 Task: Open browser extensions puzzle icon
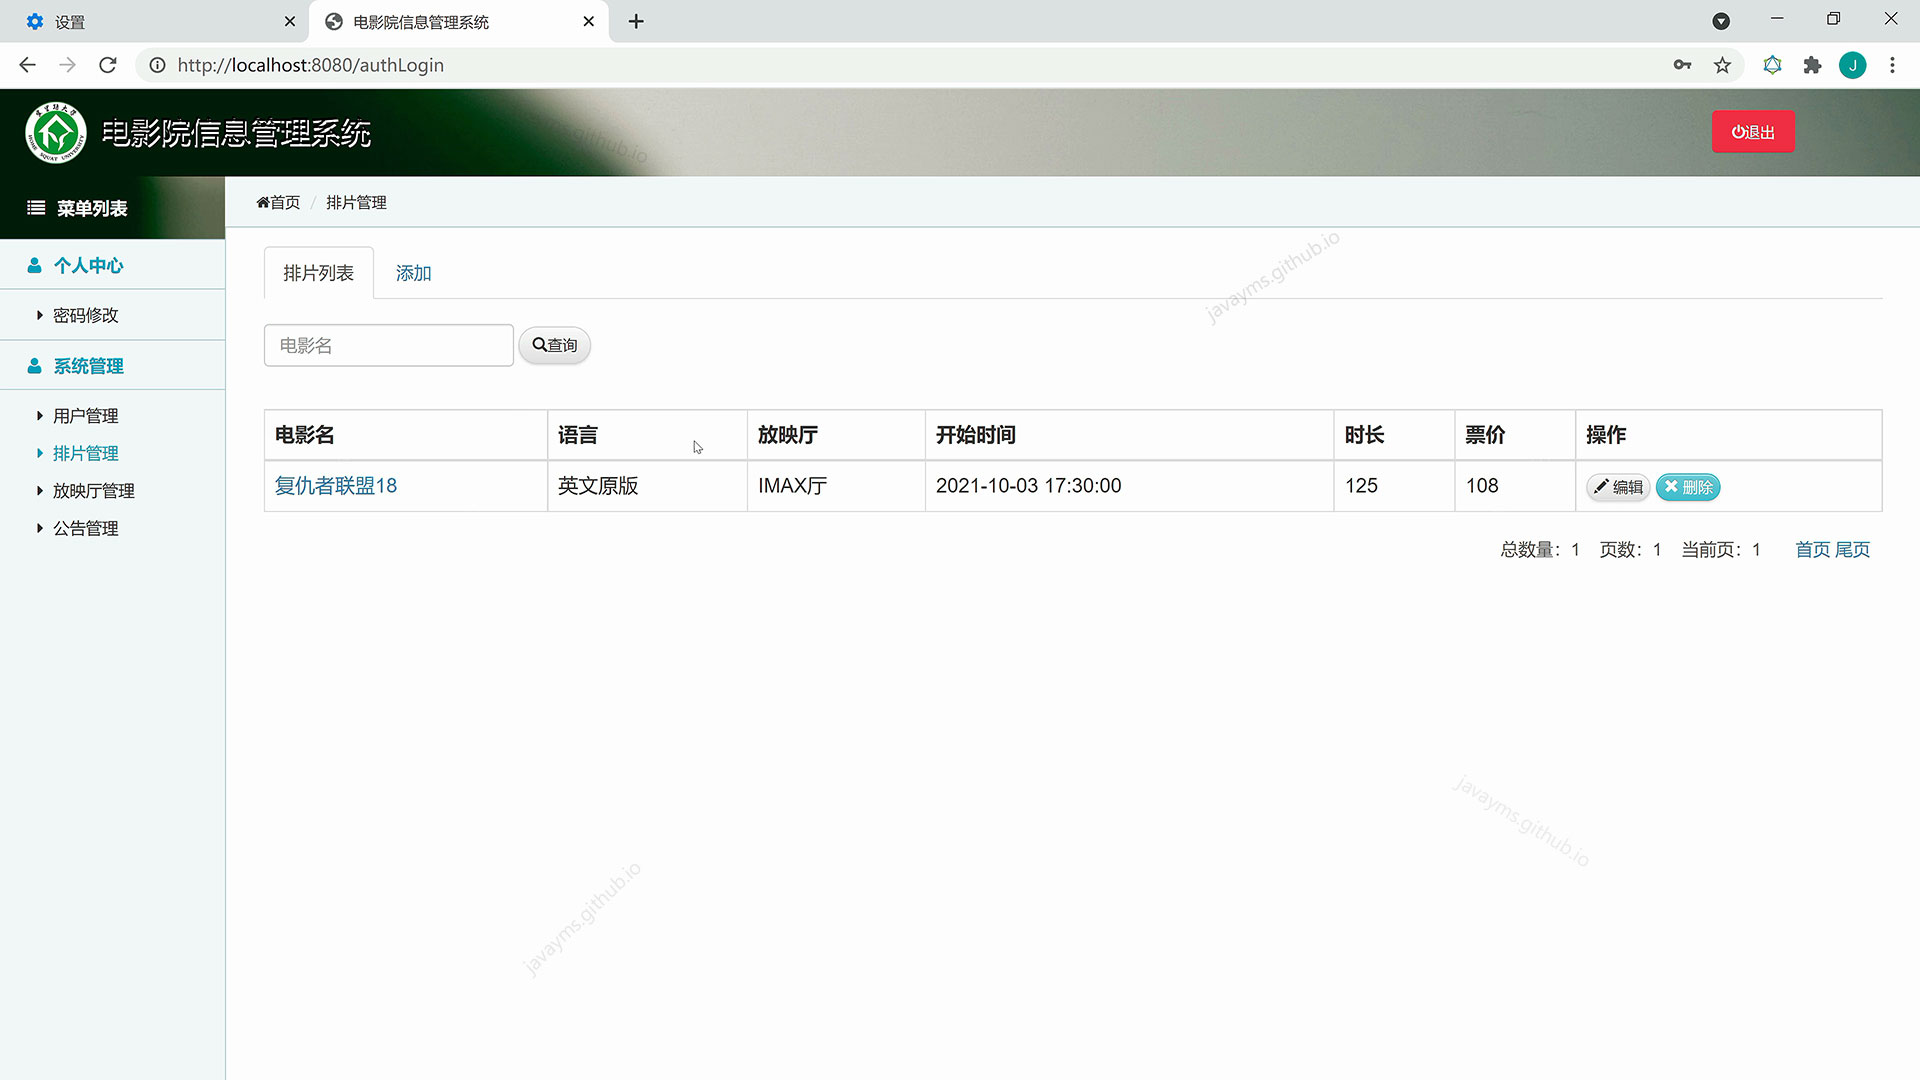1812,65
